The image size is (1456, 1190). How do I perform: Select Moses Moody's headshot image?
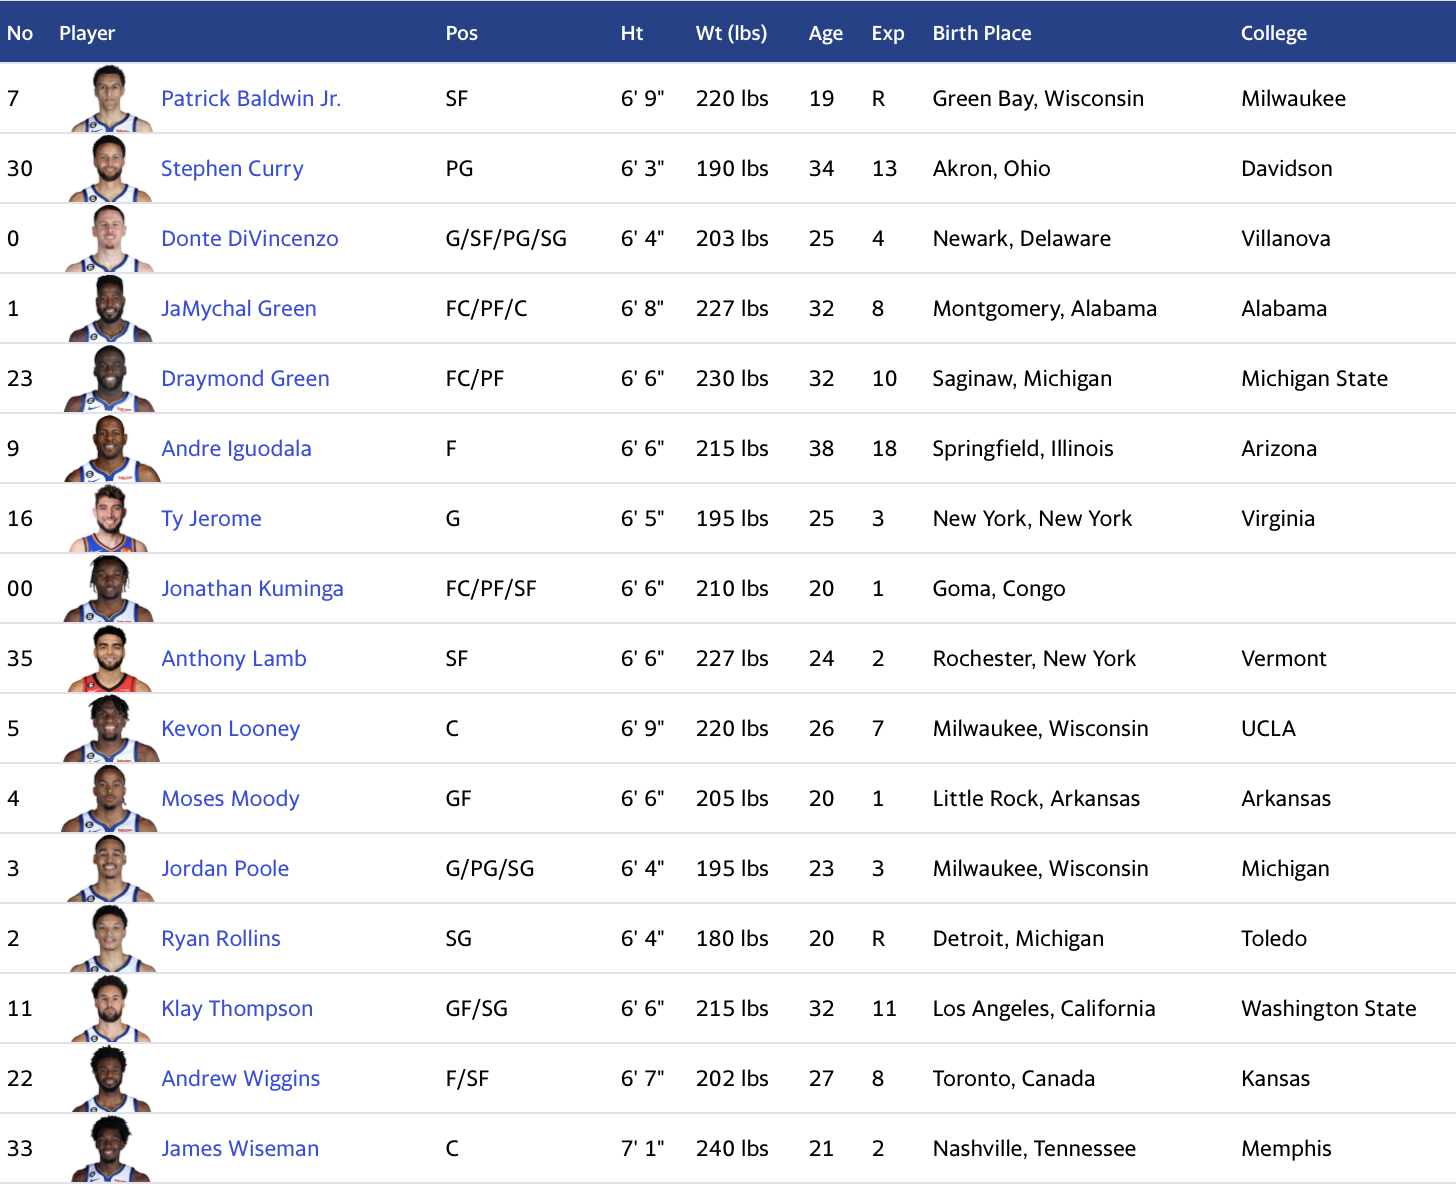pos(111,798)
